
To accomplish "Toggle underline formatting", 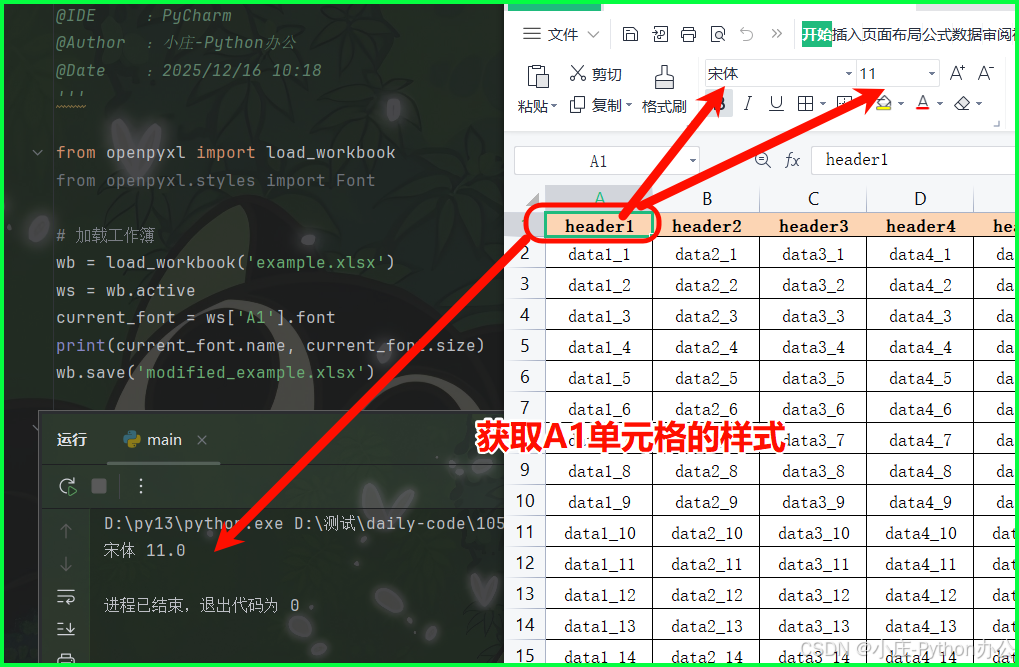I will [x=776, y=103].
